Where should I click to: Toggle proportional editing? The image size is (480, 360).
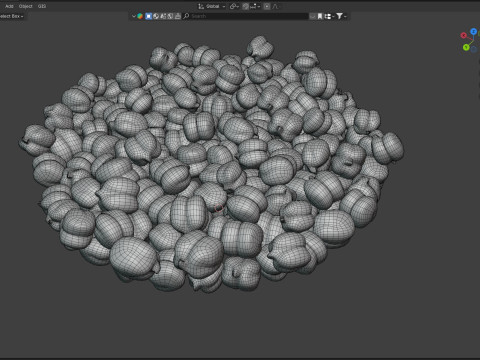[x=267, y=6]
